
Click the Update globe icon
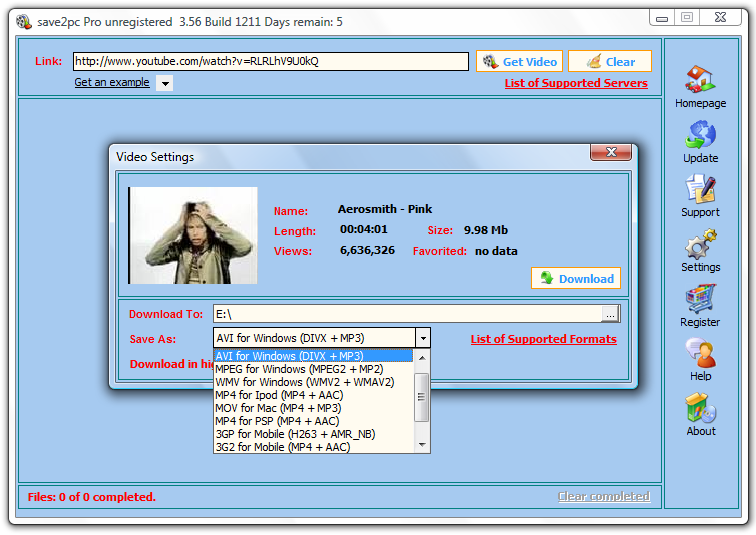point(700,134)
